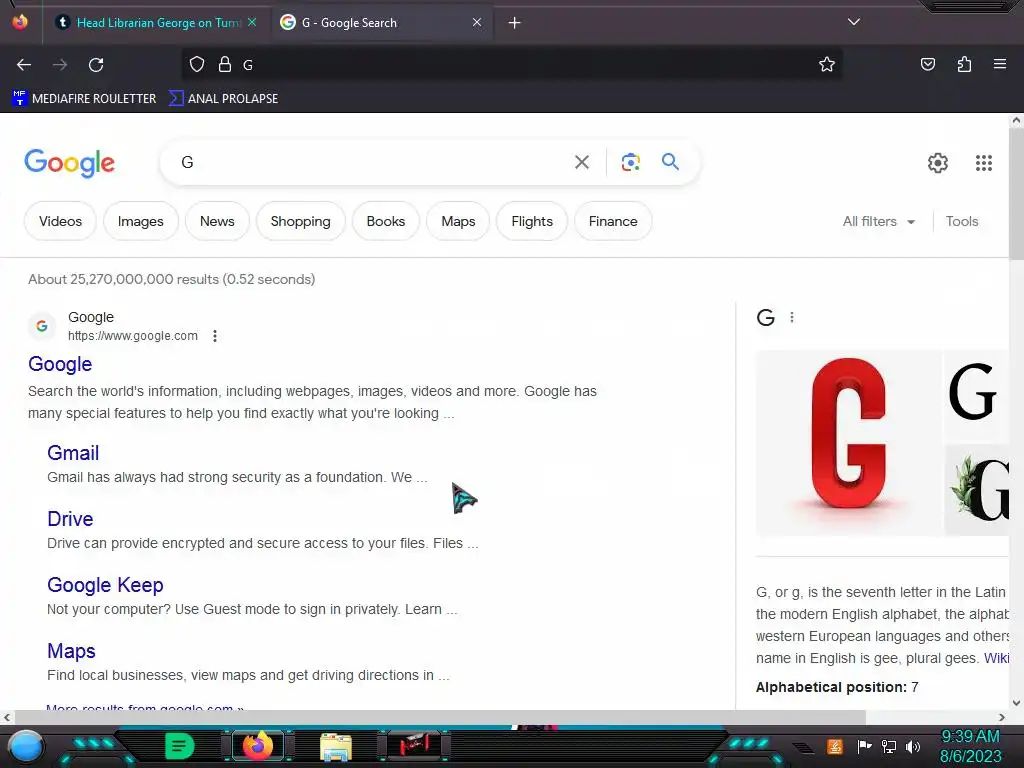Filter results by News

point(217,221)
